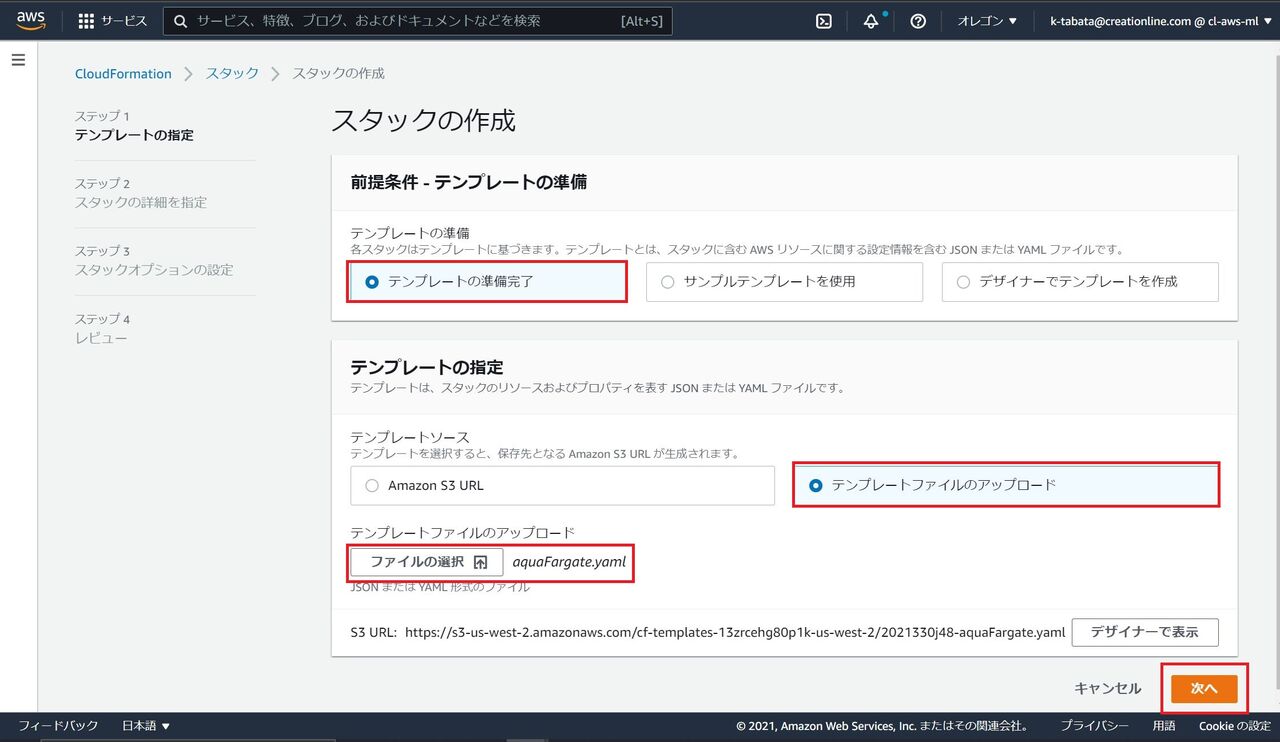Open the オレゴン region dropdown
Image resolution: width=1280 pixels, height=742 pixels.
987,21
